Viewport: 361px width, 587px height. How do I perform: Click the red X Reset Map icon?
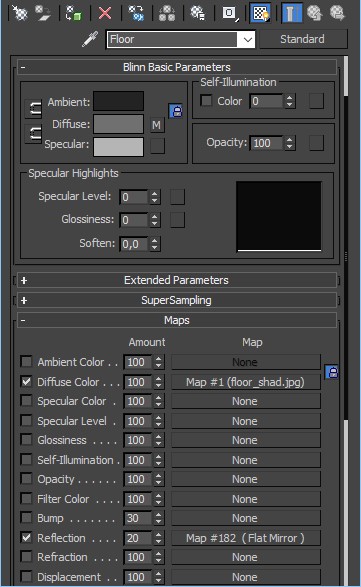[105, 13]
